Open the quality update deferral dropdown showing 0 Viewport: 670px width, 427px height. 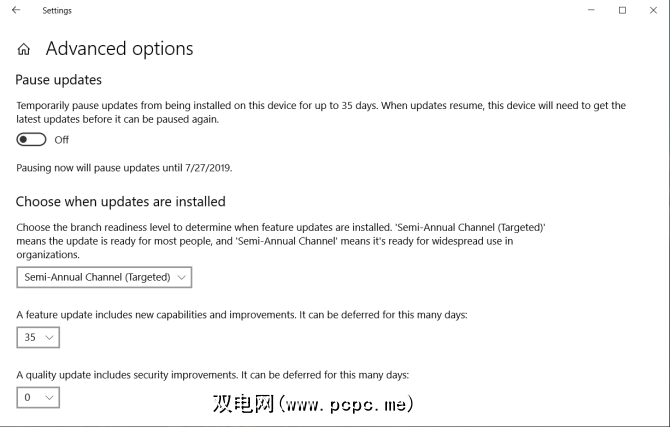38,398
